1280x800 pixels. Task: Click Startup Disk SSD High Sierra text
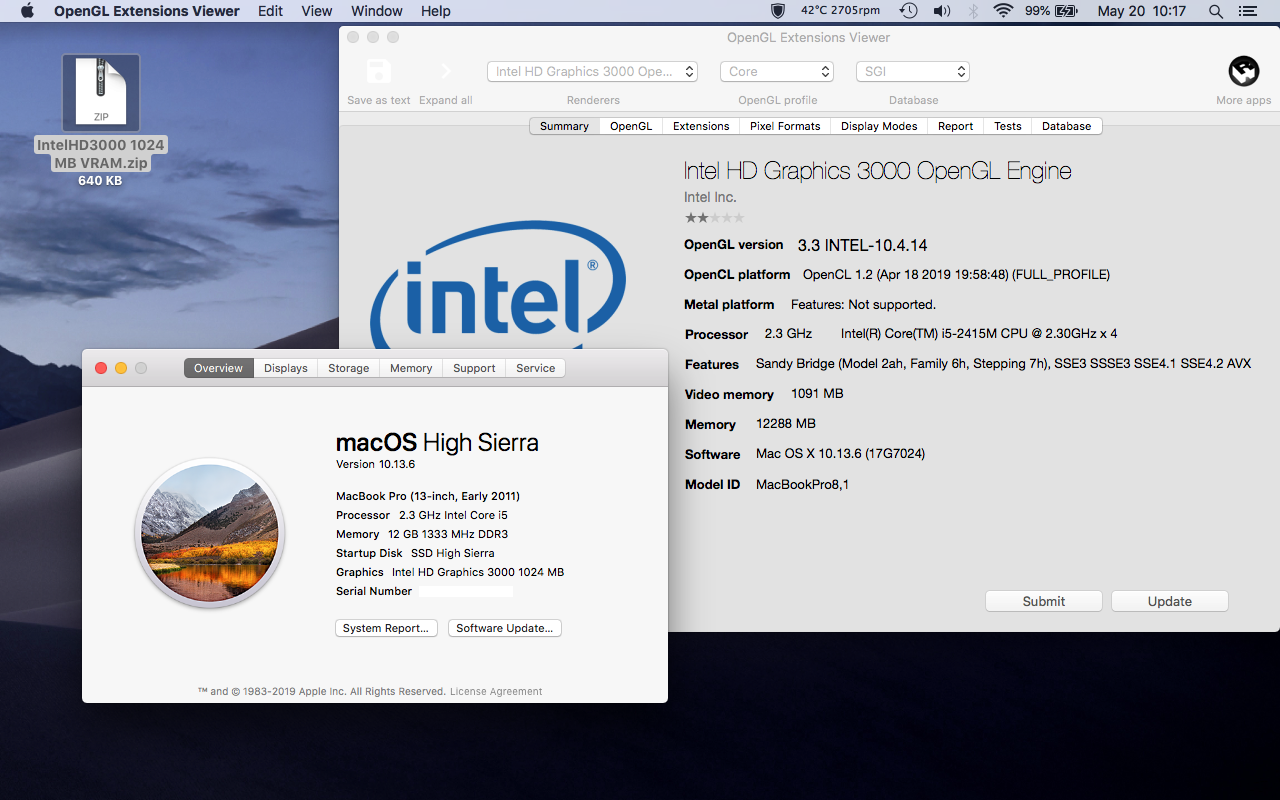[x=415, y=553]
